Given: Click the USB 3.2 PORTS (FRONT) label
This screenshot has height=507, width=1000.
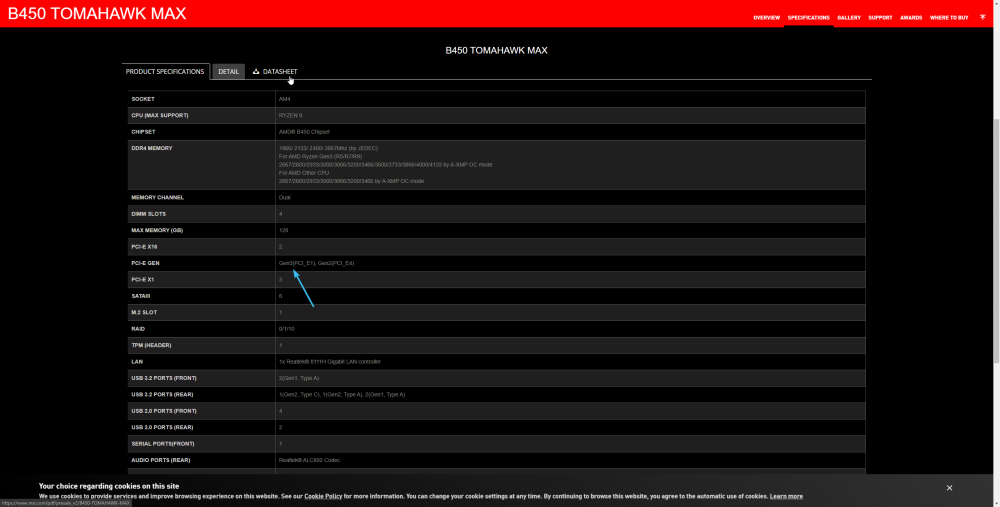Looking at the screenshot, I should click(x=164, y=378).
